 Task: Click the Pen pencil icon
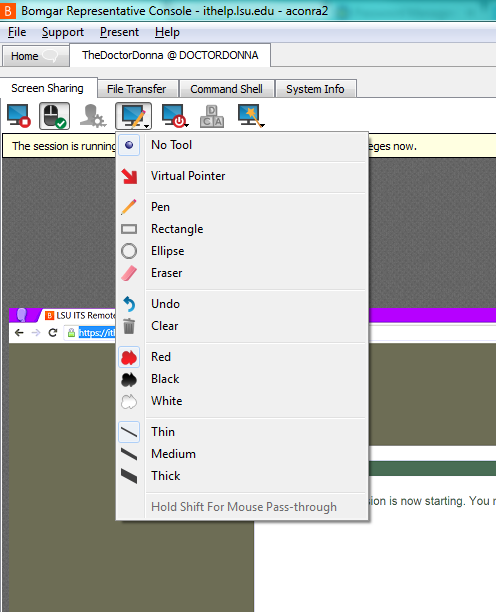(x=129, y=207)
